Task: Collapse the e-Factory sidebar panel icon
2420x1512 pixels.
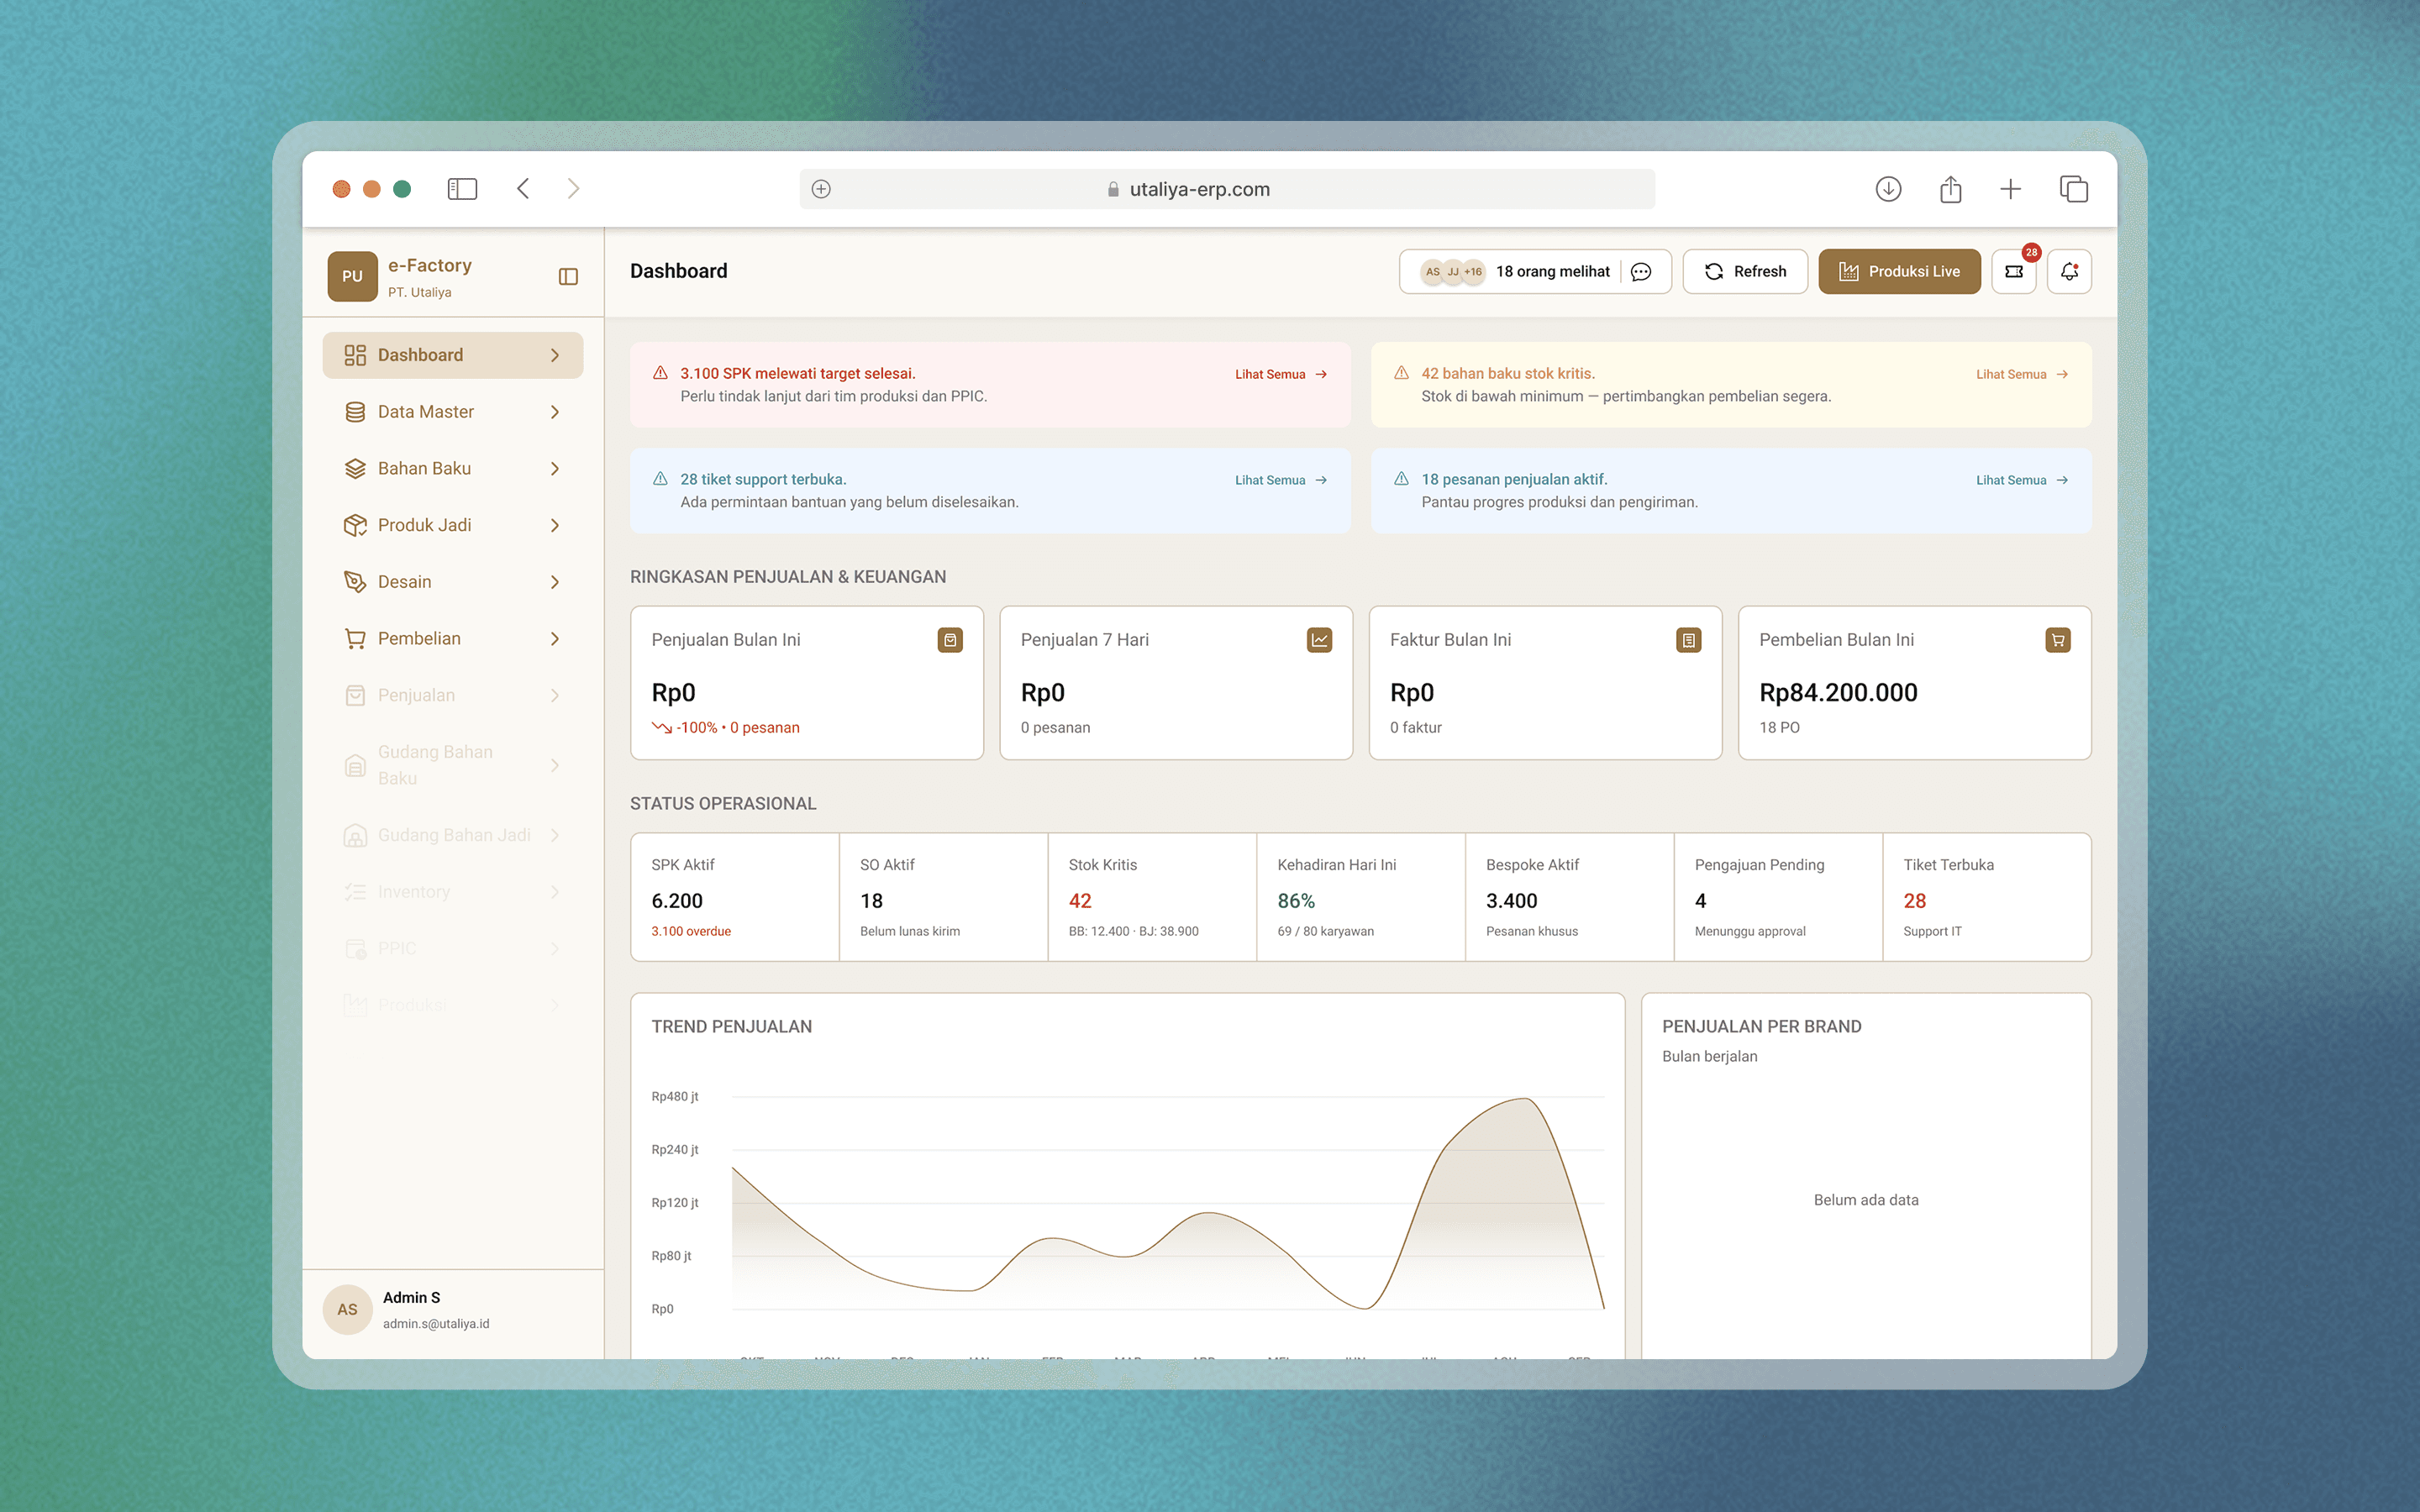Action: click(568, 277)
